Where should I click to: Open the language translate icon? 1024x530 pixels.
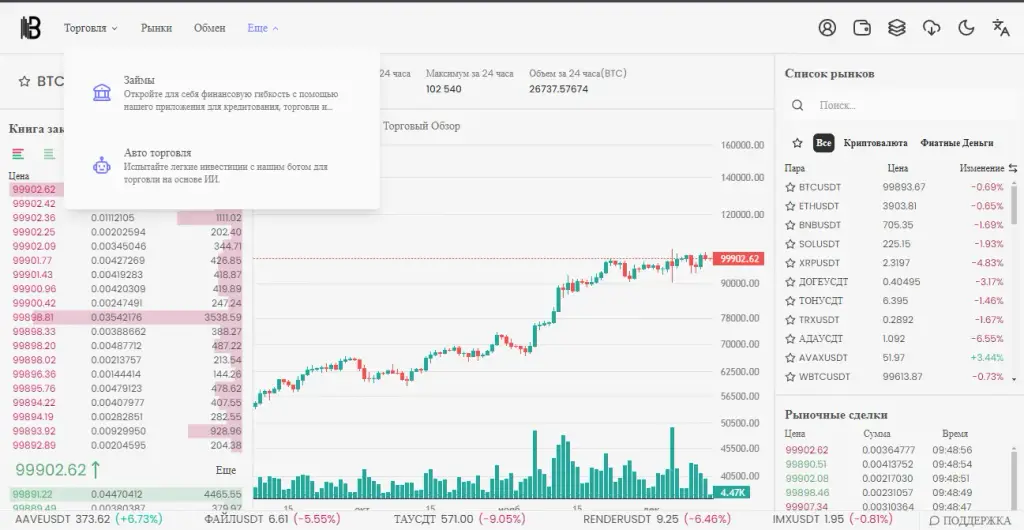[1000, 27]
